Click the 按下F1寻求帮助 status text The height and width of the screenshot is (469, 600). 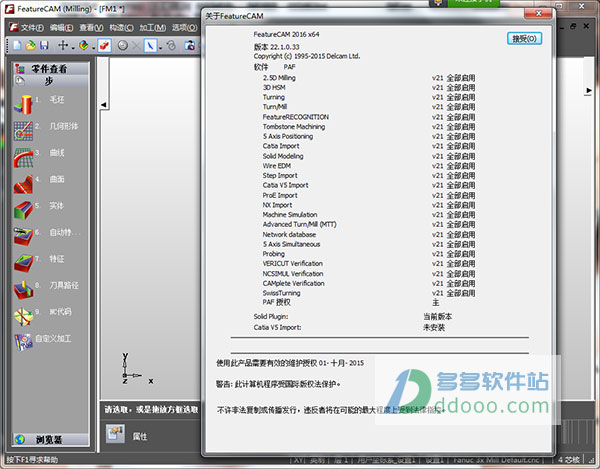coord(32,459)
